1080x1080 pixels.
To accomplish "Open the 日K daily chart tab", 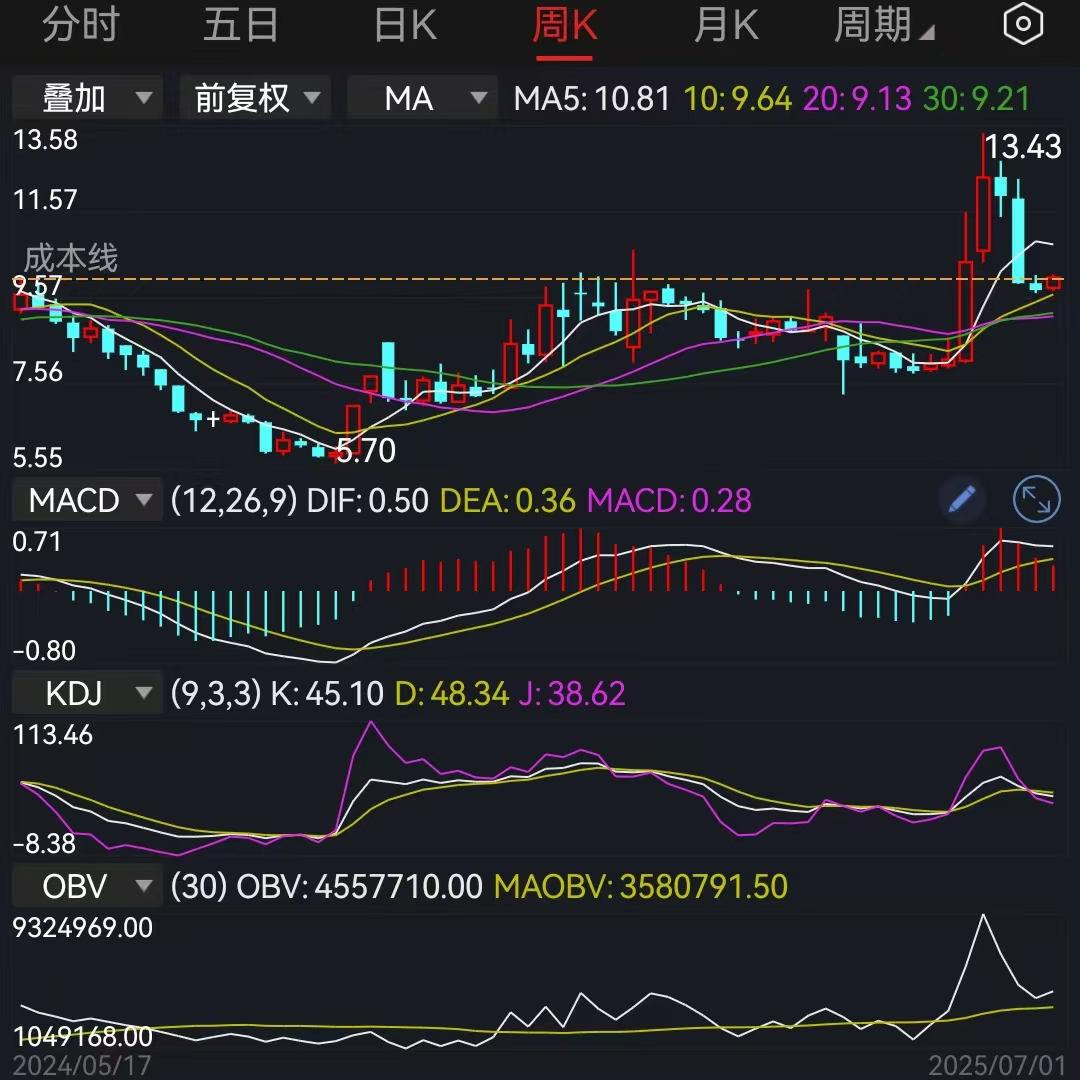I will [404, 23].
